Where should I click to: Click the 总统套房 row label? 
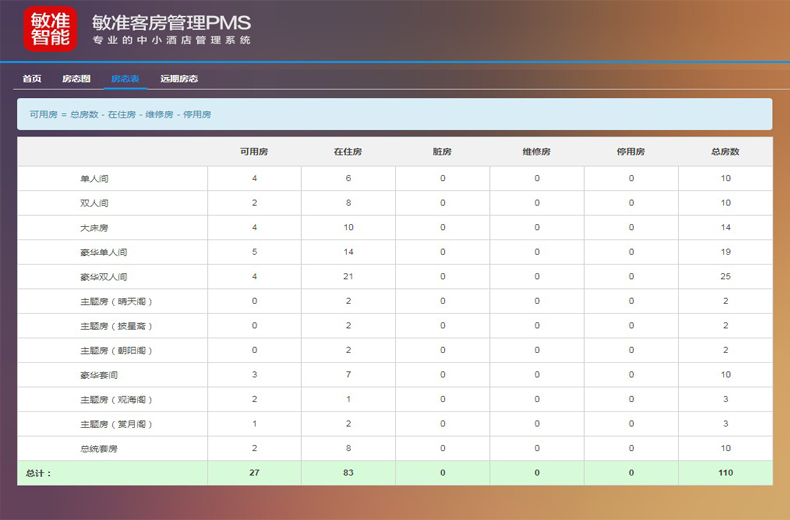[x=99, y=449]
